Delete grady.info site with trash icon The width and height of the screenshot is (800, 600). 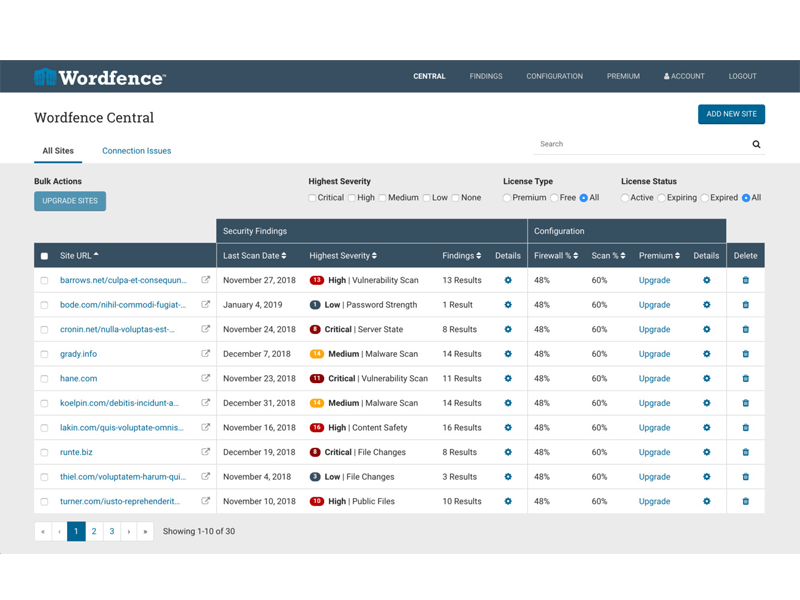pos(745,354)
